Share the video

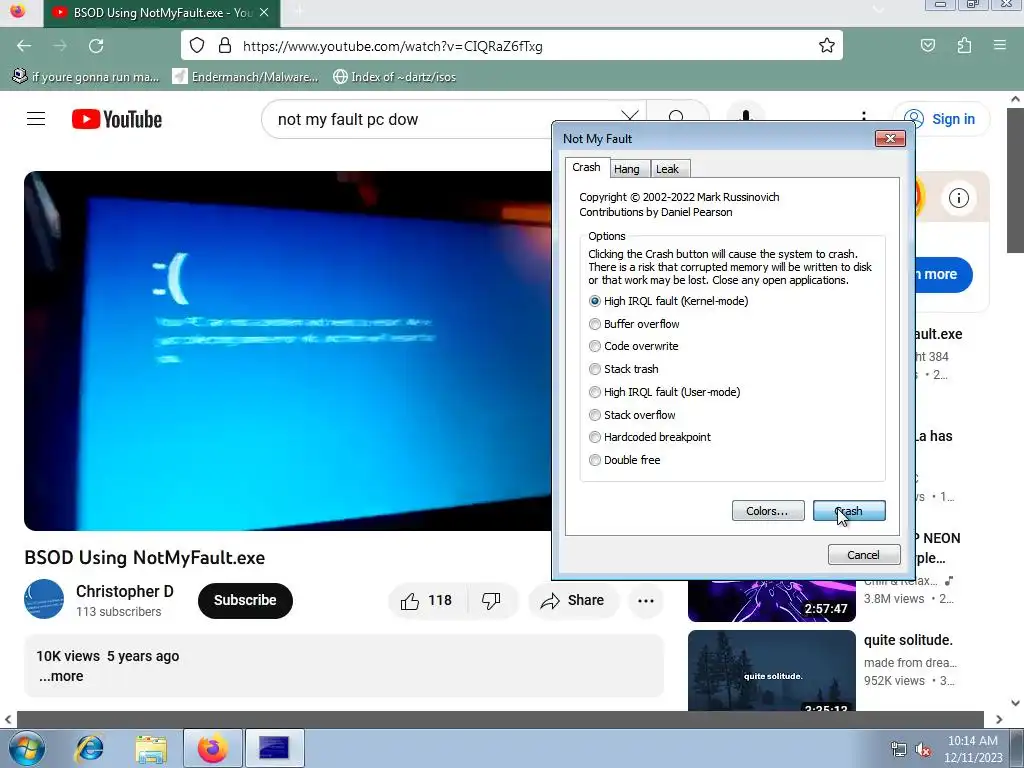tap(573, 600)
